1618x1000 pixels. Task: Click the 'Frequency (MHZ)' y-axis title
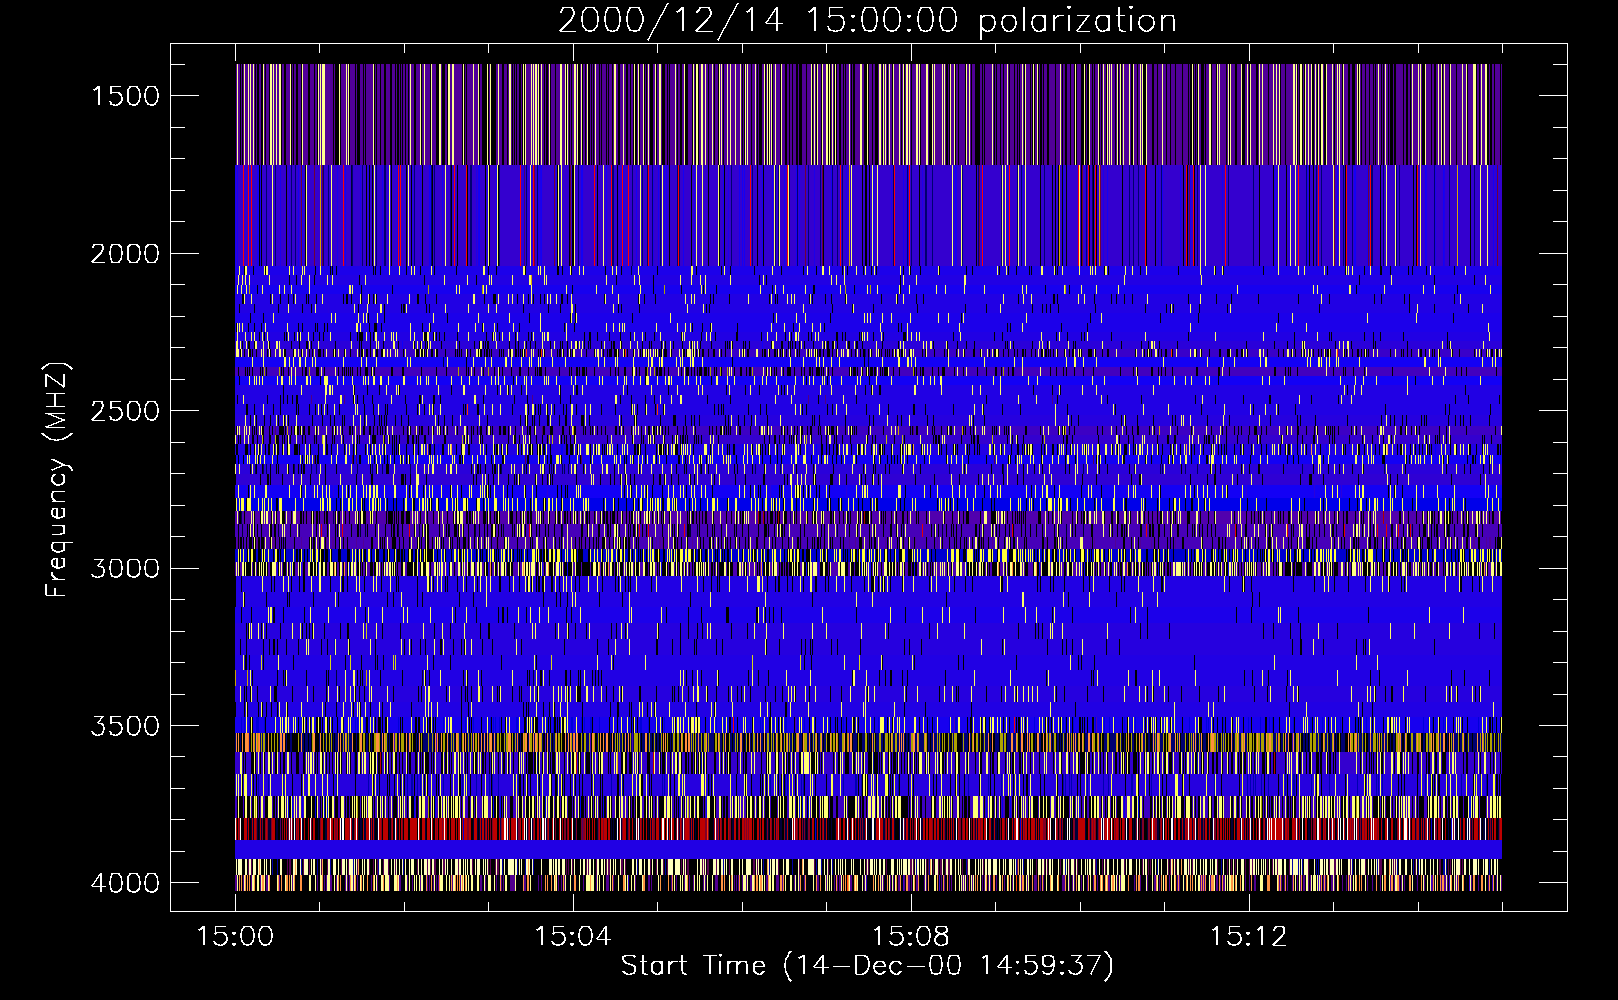58,479
